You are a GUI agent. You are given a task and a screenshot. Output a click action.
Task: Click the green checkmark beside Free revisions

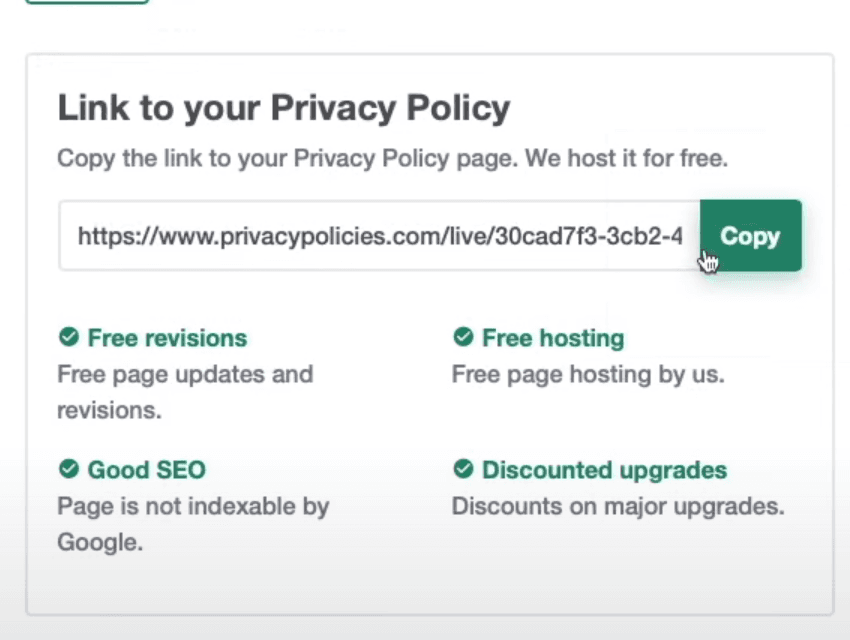[x=68, y=337]
